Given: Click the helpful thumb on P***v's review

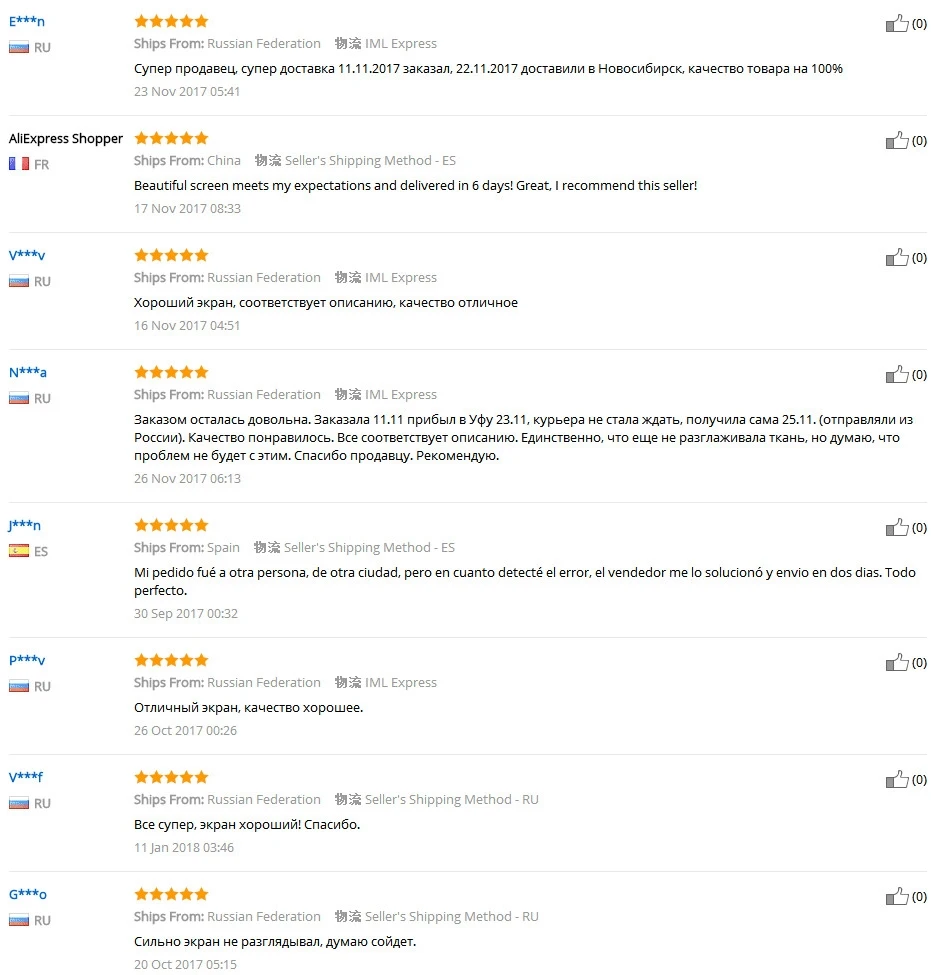Looking at the screenshot, I should click(x=897, y=662).
